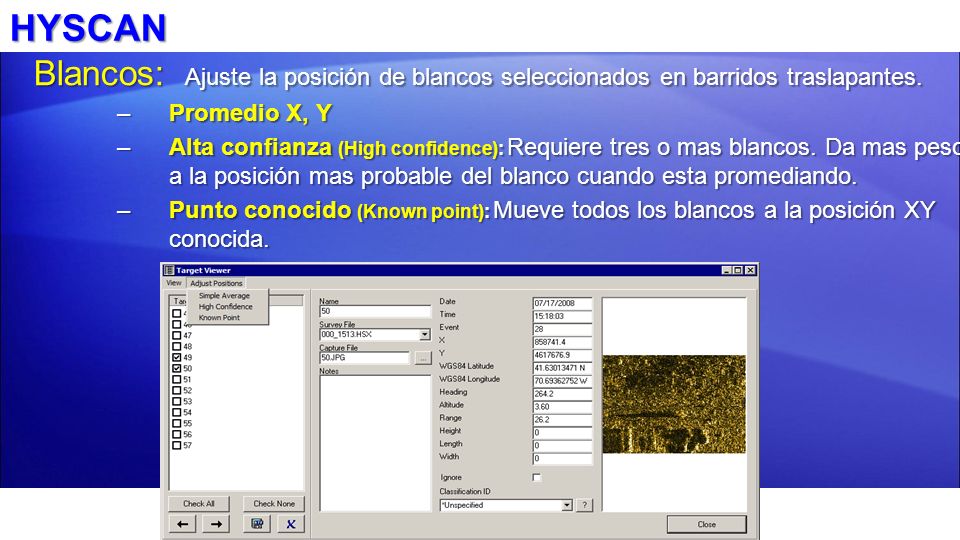This screenshot has width=960, height=540.
Task: Uncheck the box for target 49
Action: pos(176,358)
